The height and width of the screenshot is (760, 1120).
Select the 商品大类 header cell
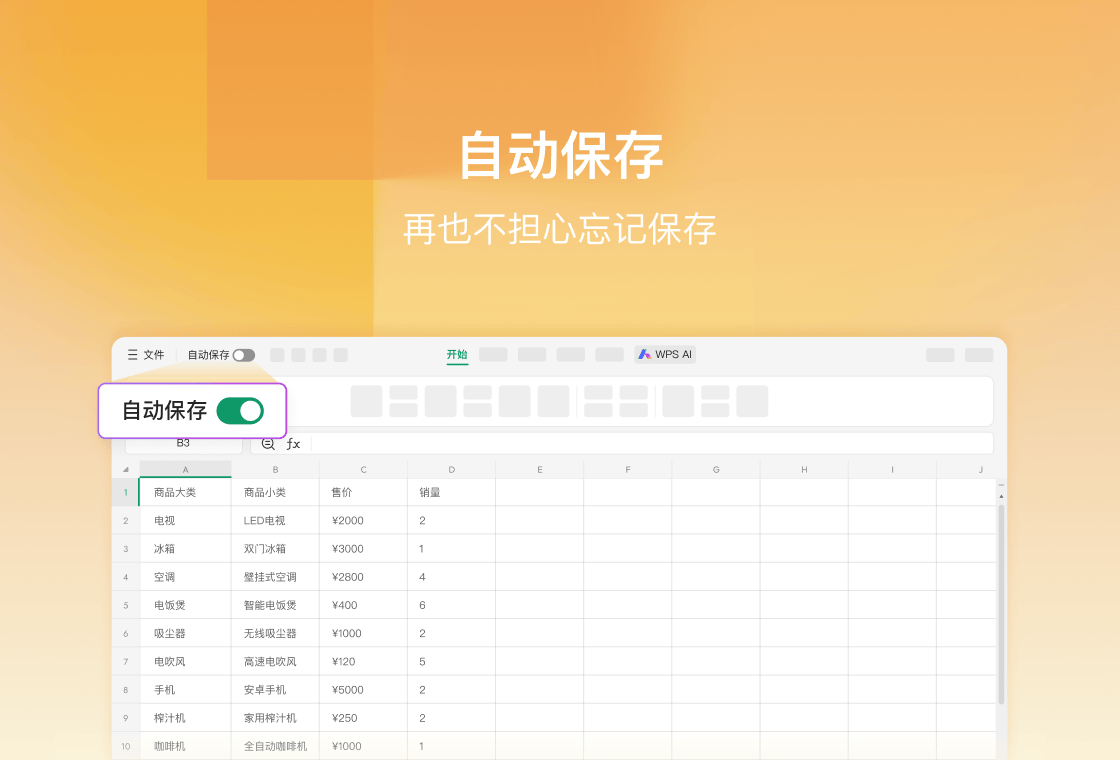[185, 492]
